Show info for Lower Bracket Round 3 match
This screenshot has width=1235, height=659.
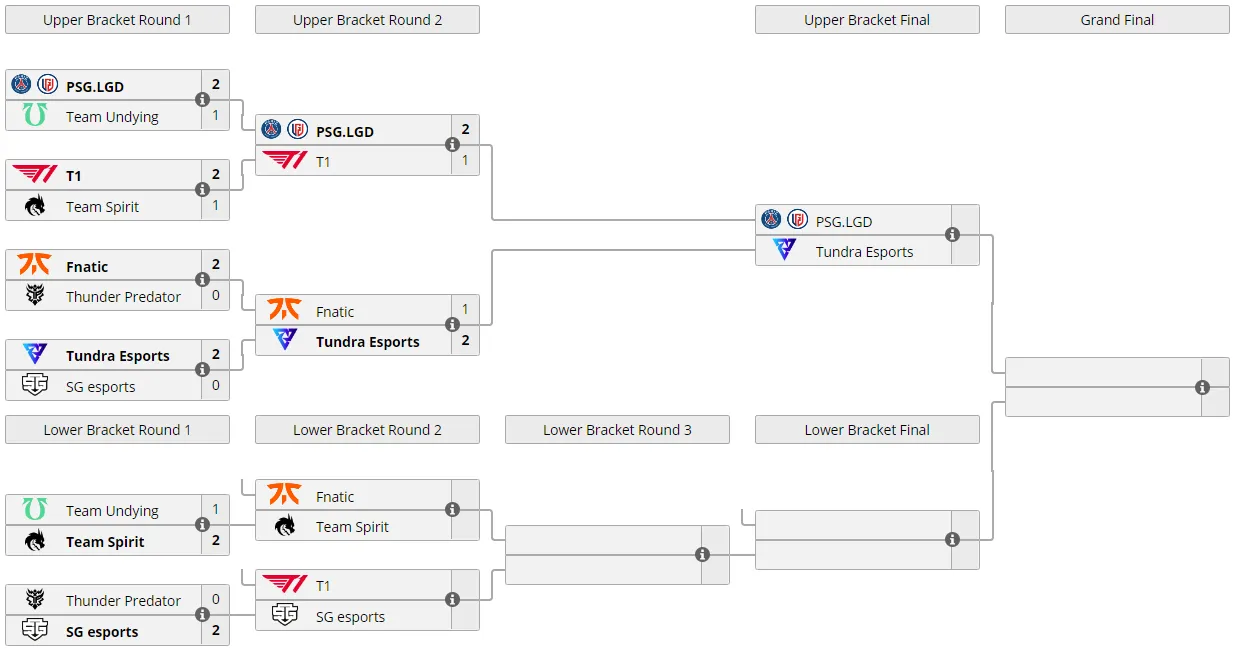point(702,555)
